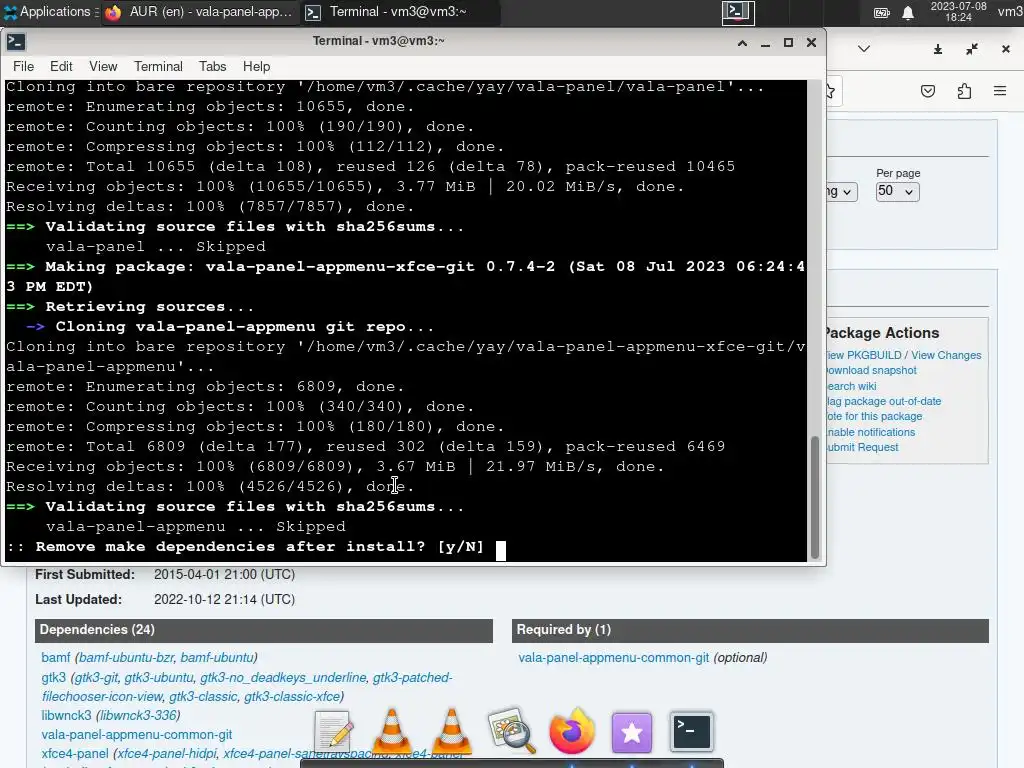Open the Per page 50 dropdown
The height and width of the screenshot is (768, 1024).
click(897, 191)
